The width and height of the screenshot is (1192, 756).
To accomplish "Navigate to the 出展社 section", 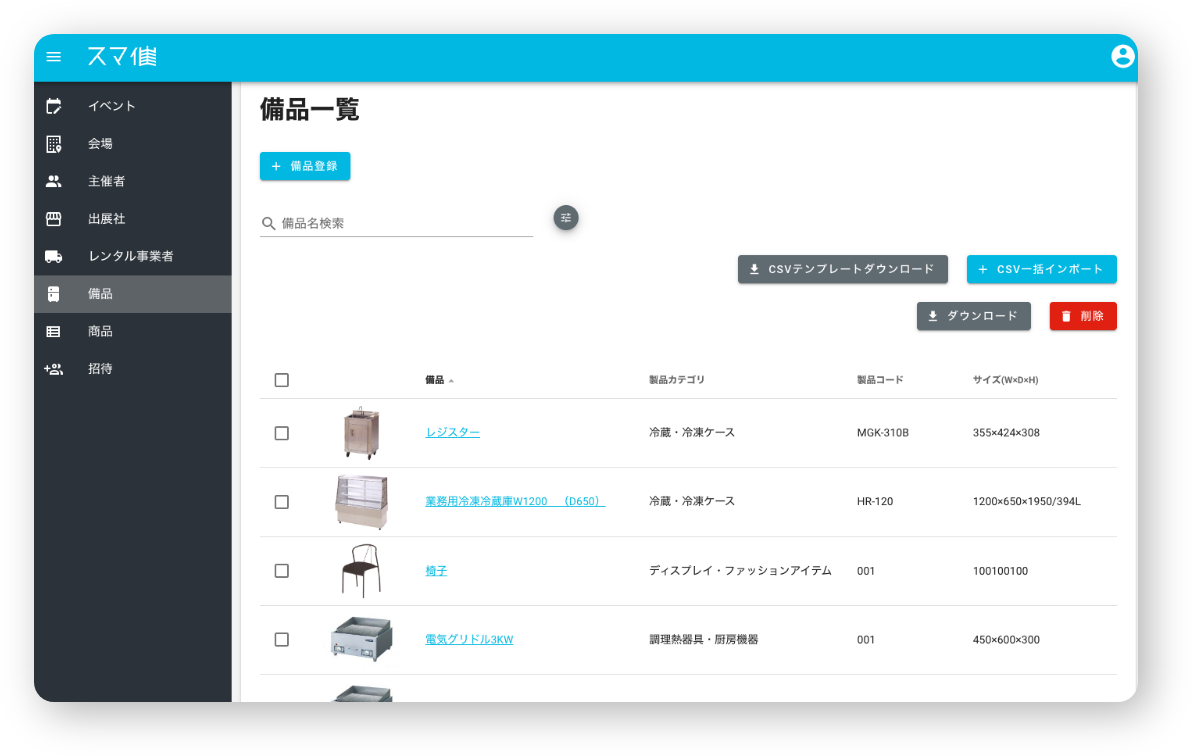I will pos(53,218).
